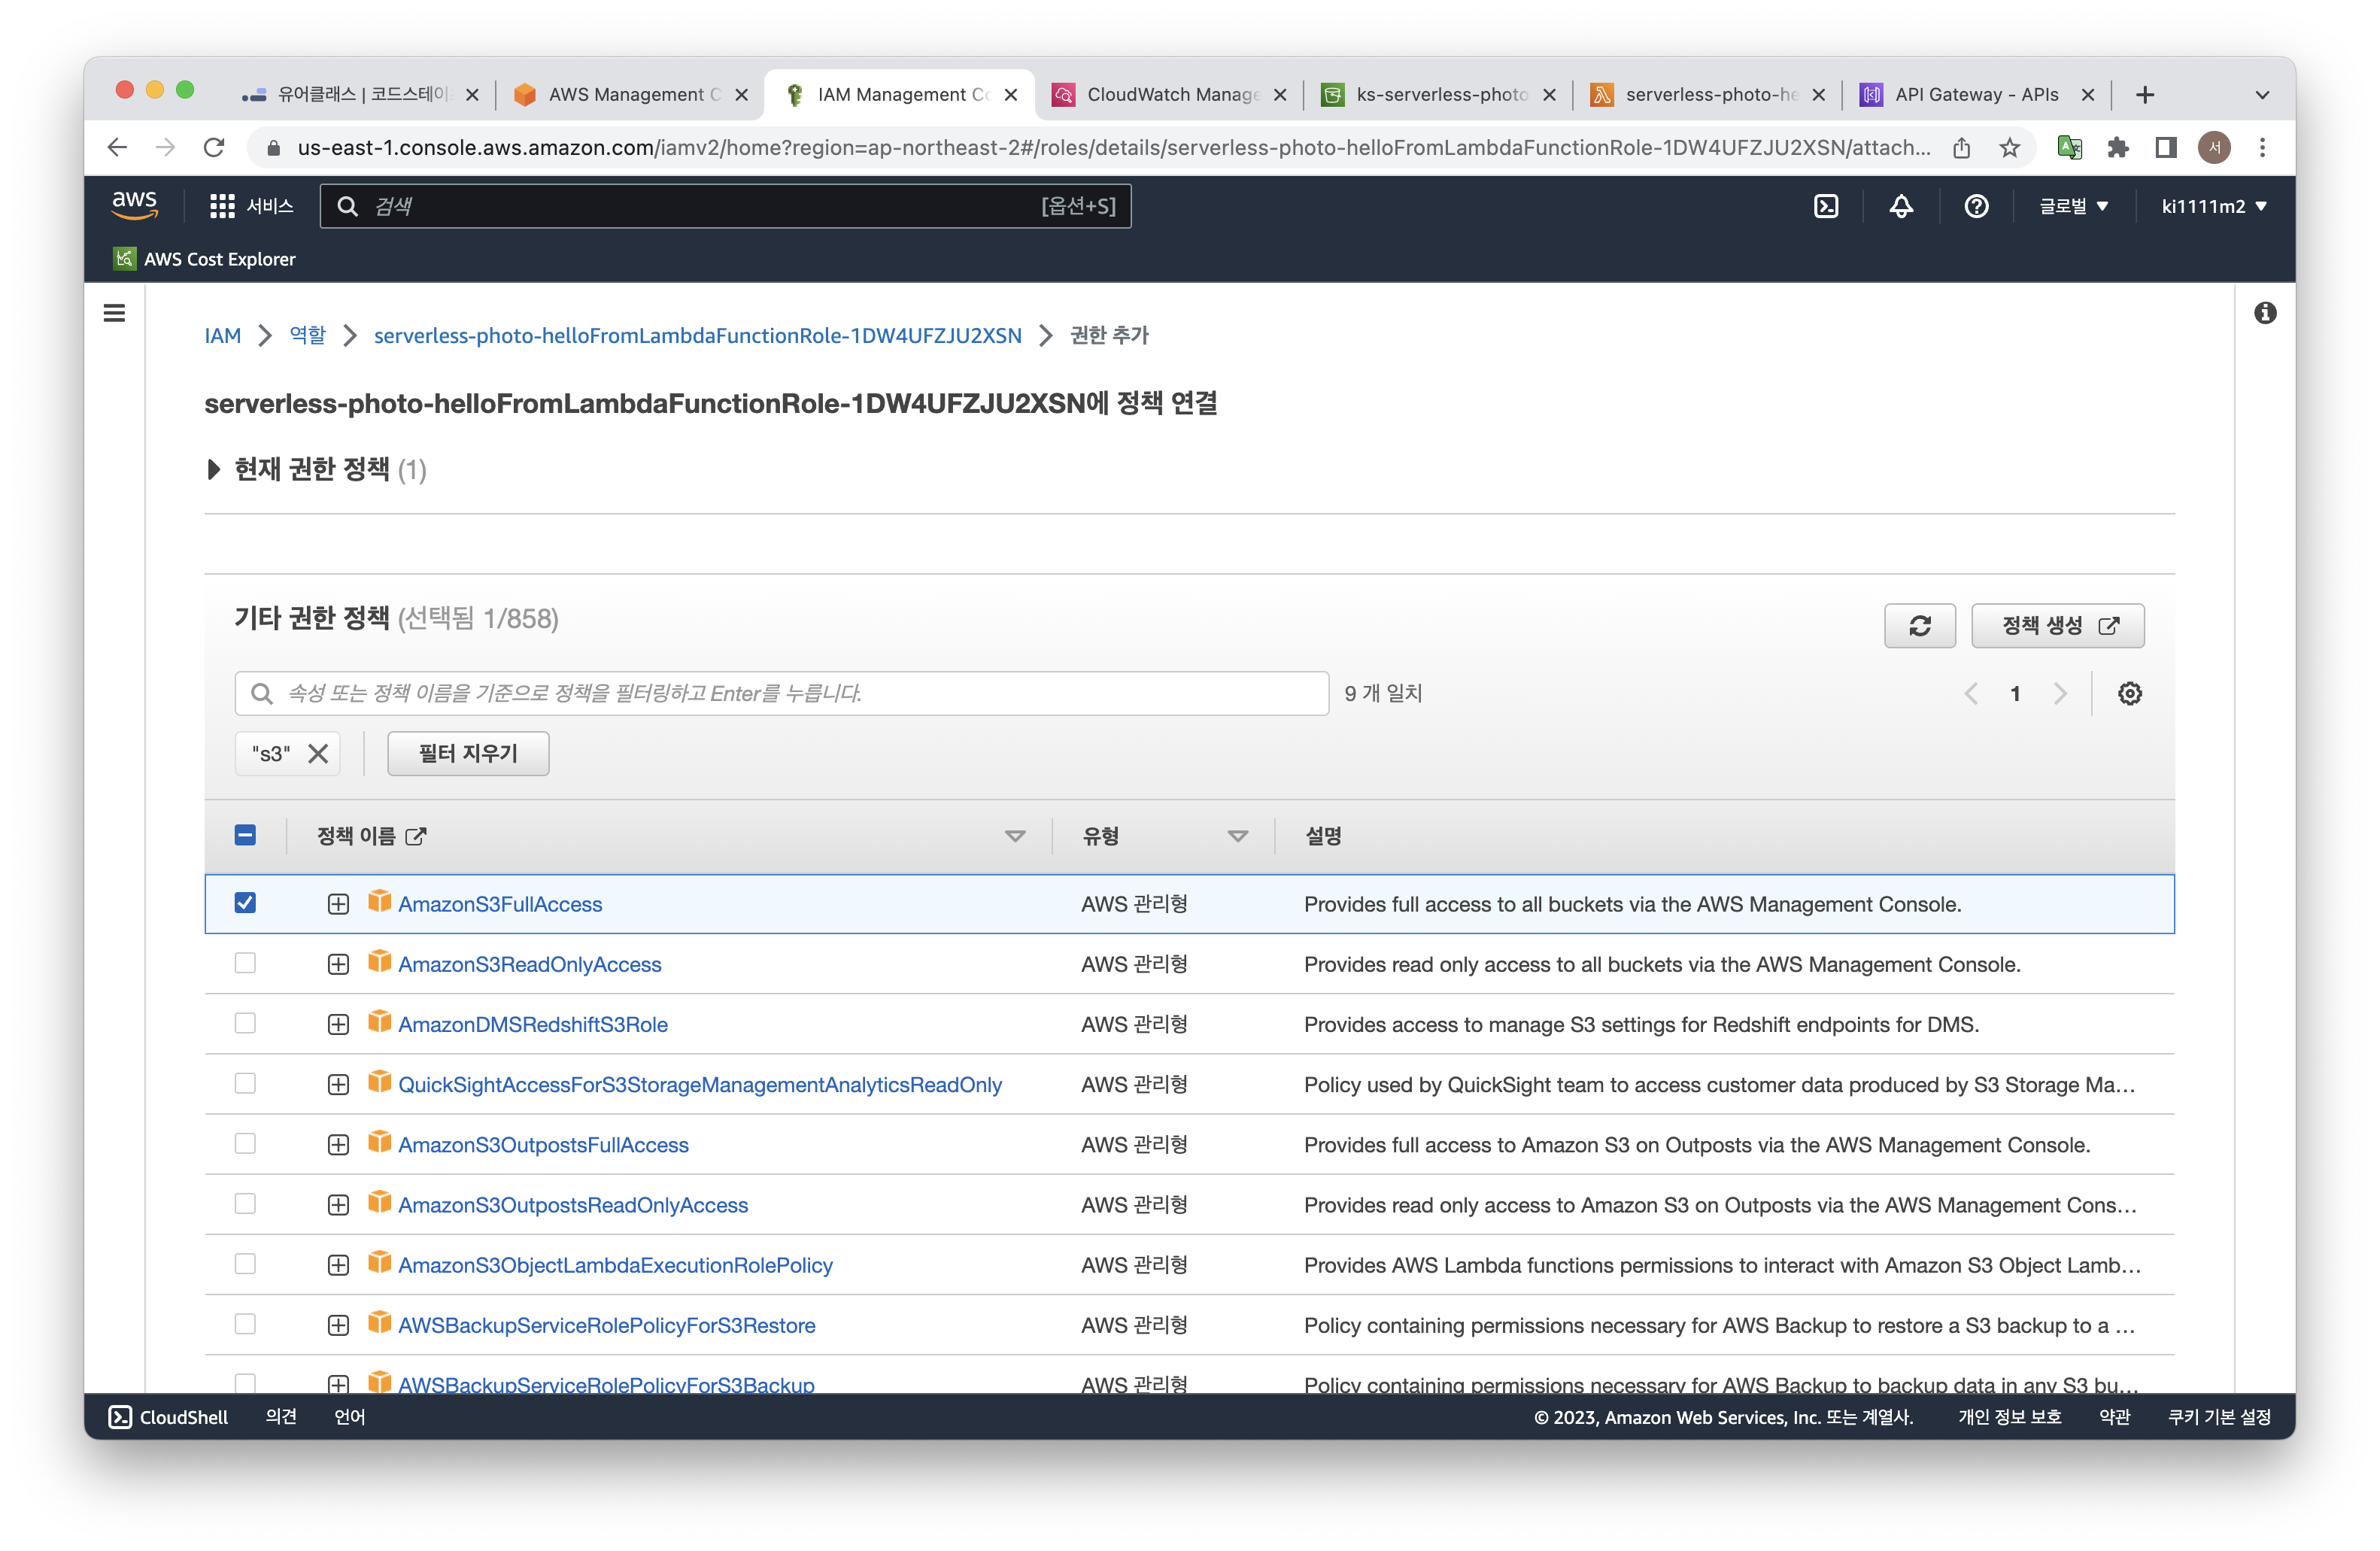2380x1551 pixels.
Task: Check the AmazonS3ObjectLambdaExecutionRolePolicy checkbox
Action: click(245, 1264)
